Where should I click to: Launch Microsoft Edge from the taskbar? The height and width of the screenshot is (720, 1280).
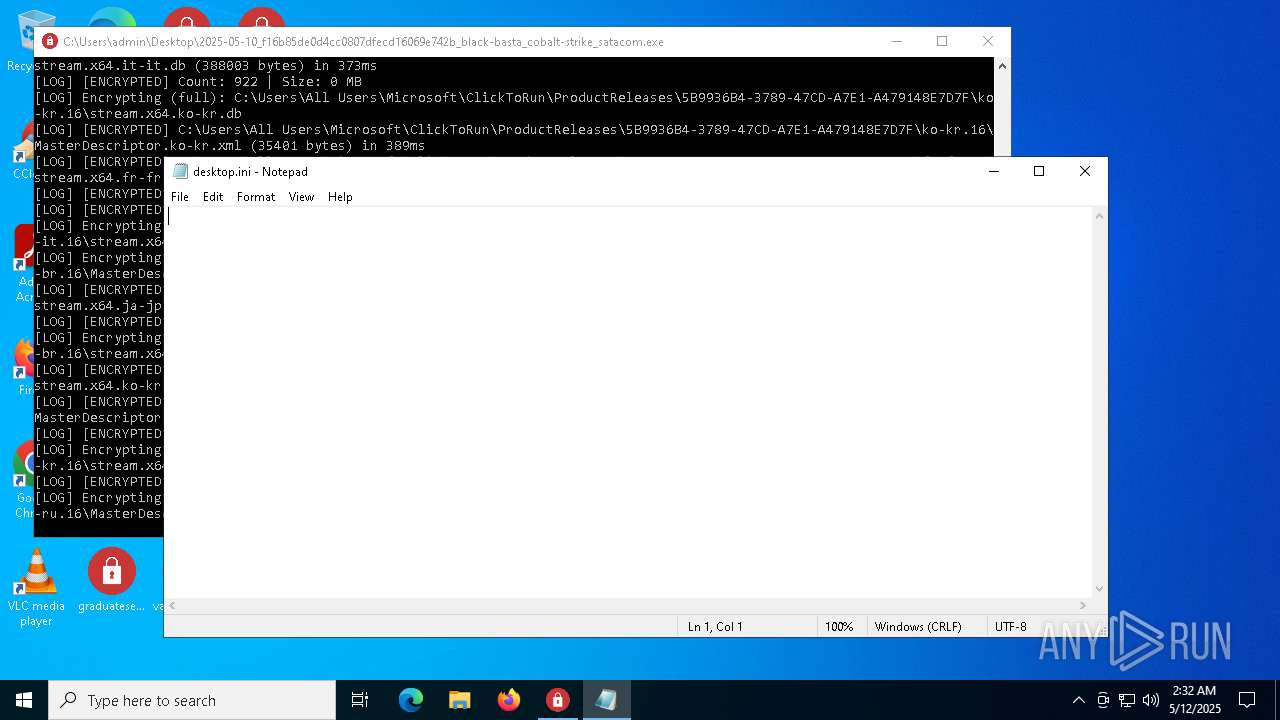tap(411, 700)
